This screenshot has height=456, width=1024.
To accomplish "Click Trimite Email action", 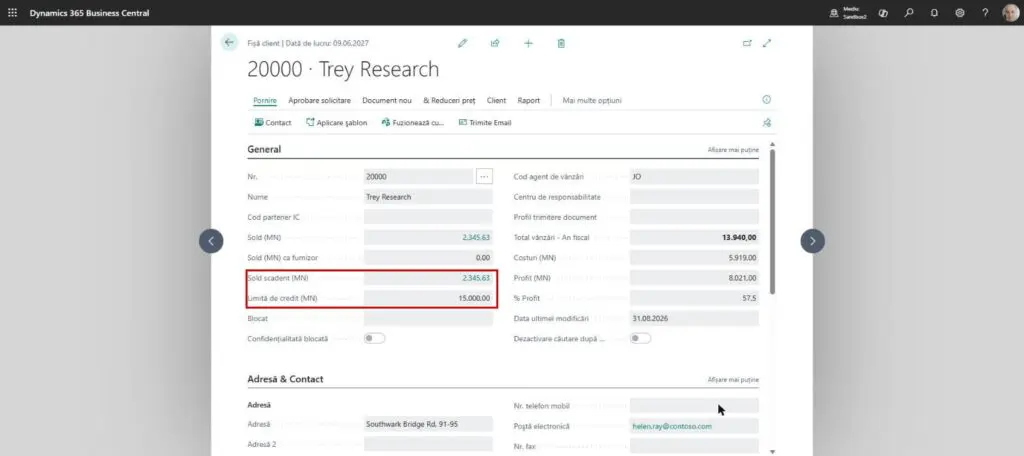I will coord(485,123).
